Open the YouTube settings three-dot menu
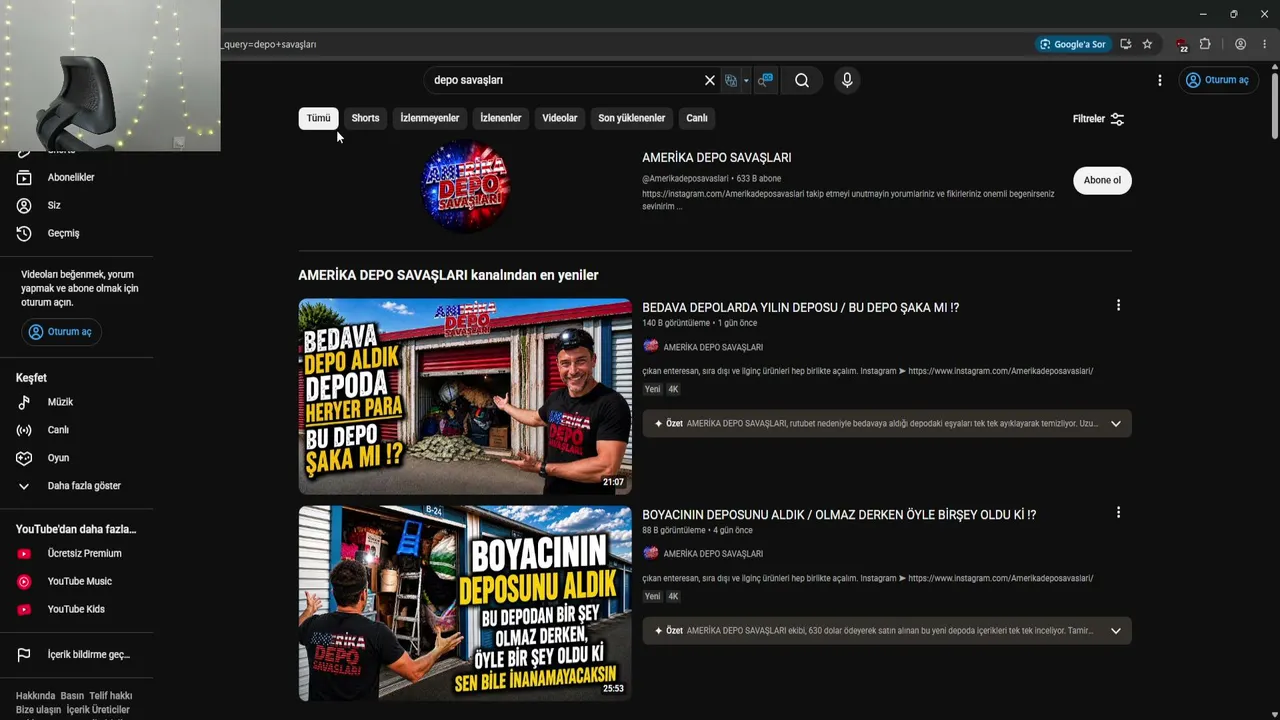1280x720 pixels. click(1160, 80)
